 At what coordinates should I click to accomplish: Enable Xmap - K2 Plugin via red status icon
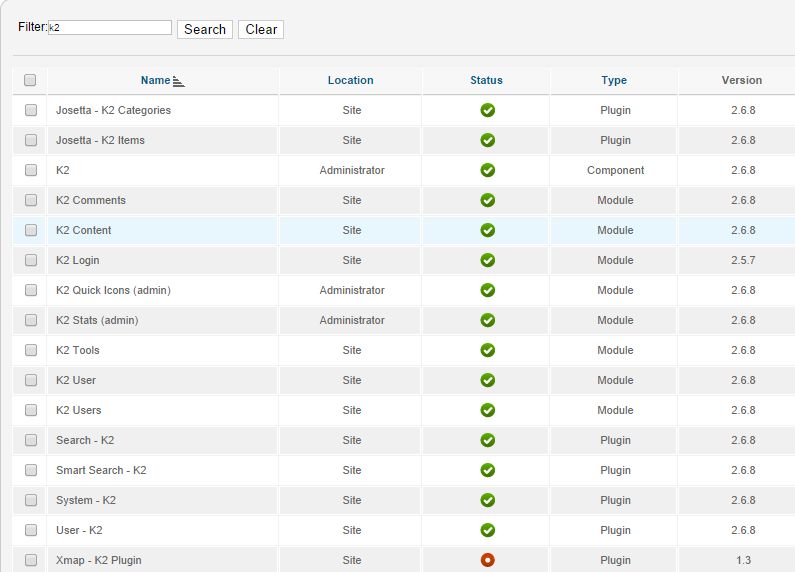[487, 560]
